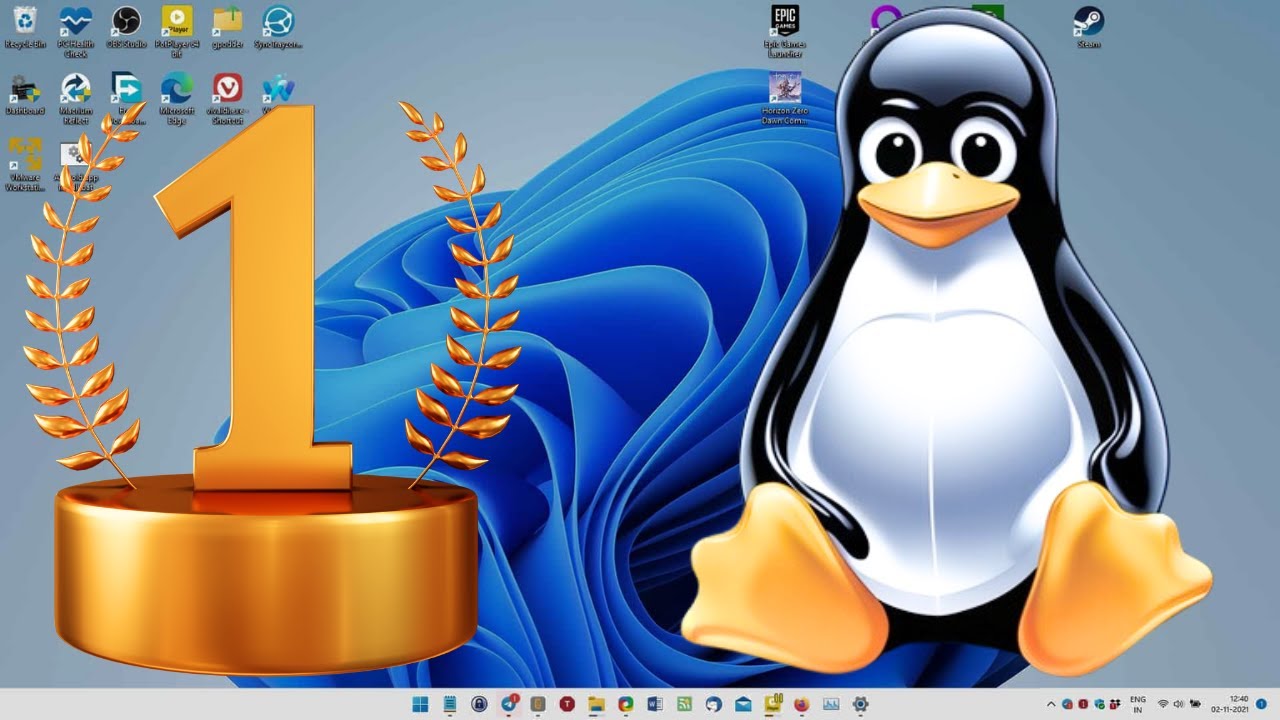Open Microsoft Word from the taskbar
This screenshot has width=1280, height=720.
[655, 704]
